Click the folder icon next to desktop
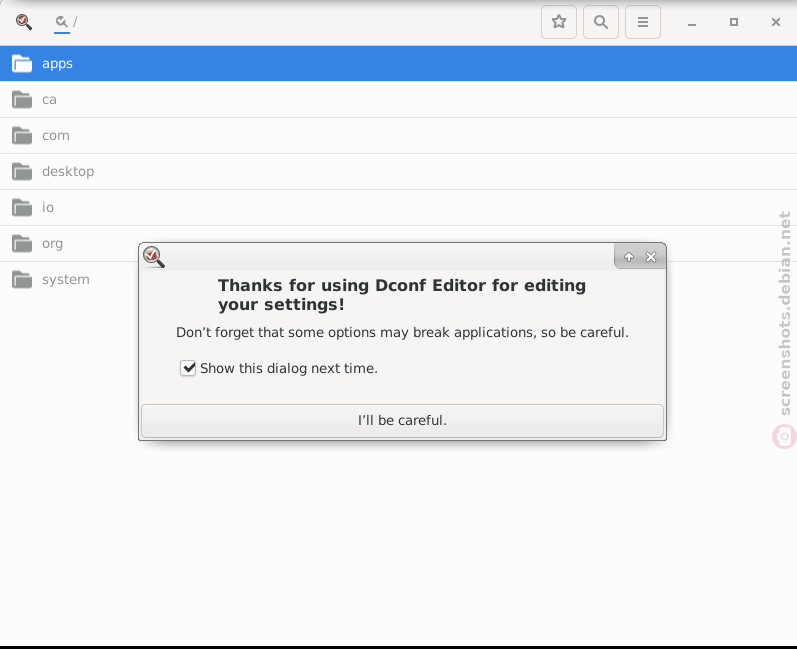This screenshot has width=797, height=649. (22, 172)
